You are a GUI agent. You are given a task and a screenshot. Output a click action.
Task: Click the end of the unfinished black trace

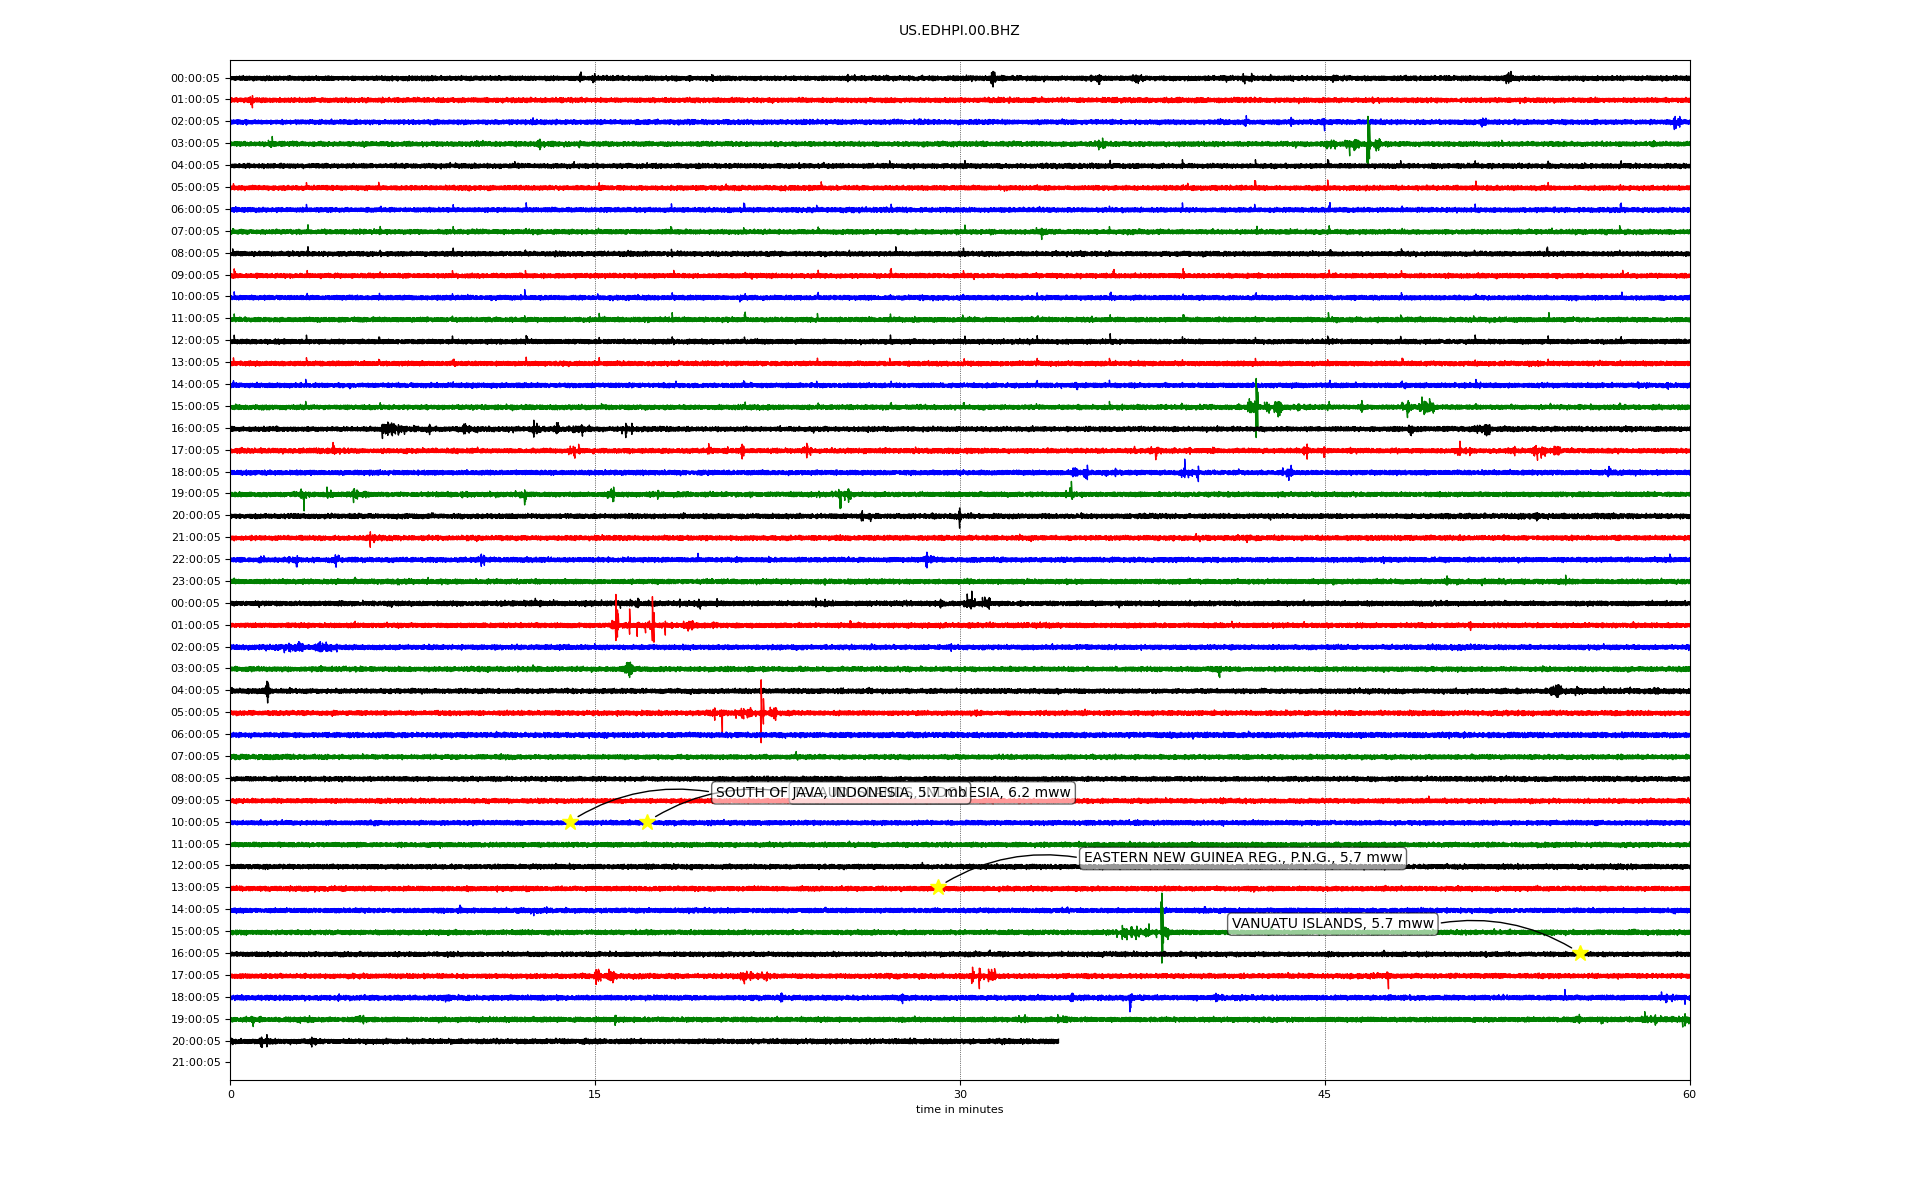coord(1057,1041)
